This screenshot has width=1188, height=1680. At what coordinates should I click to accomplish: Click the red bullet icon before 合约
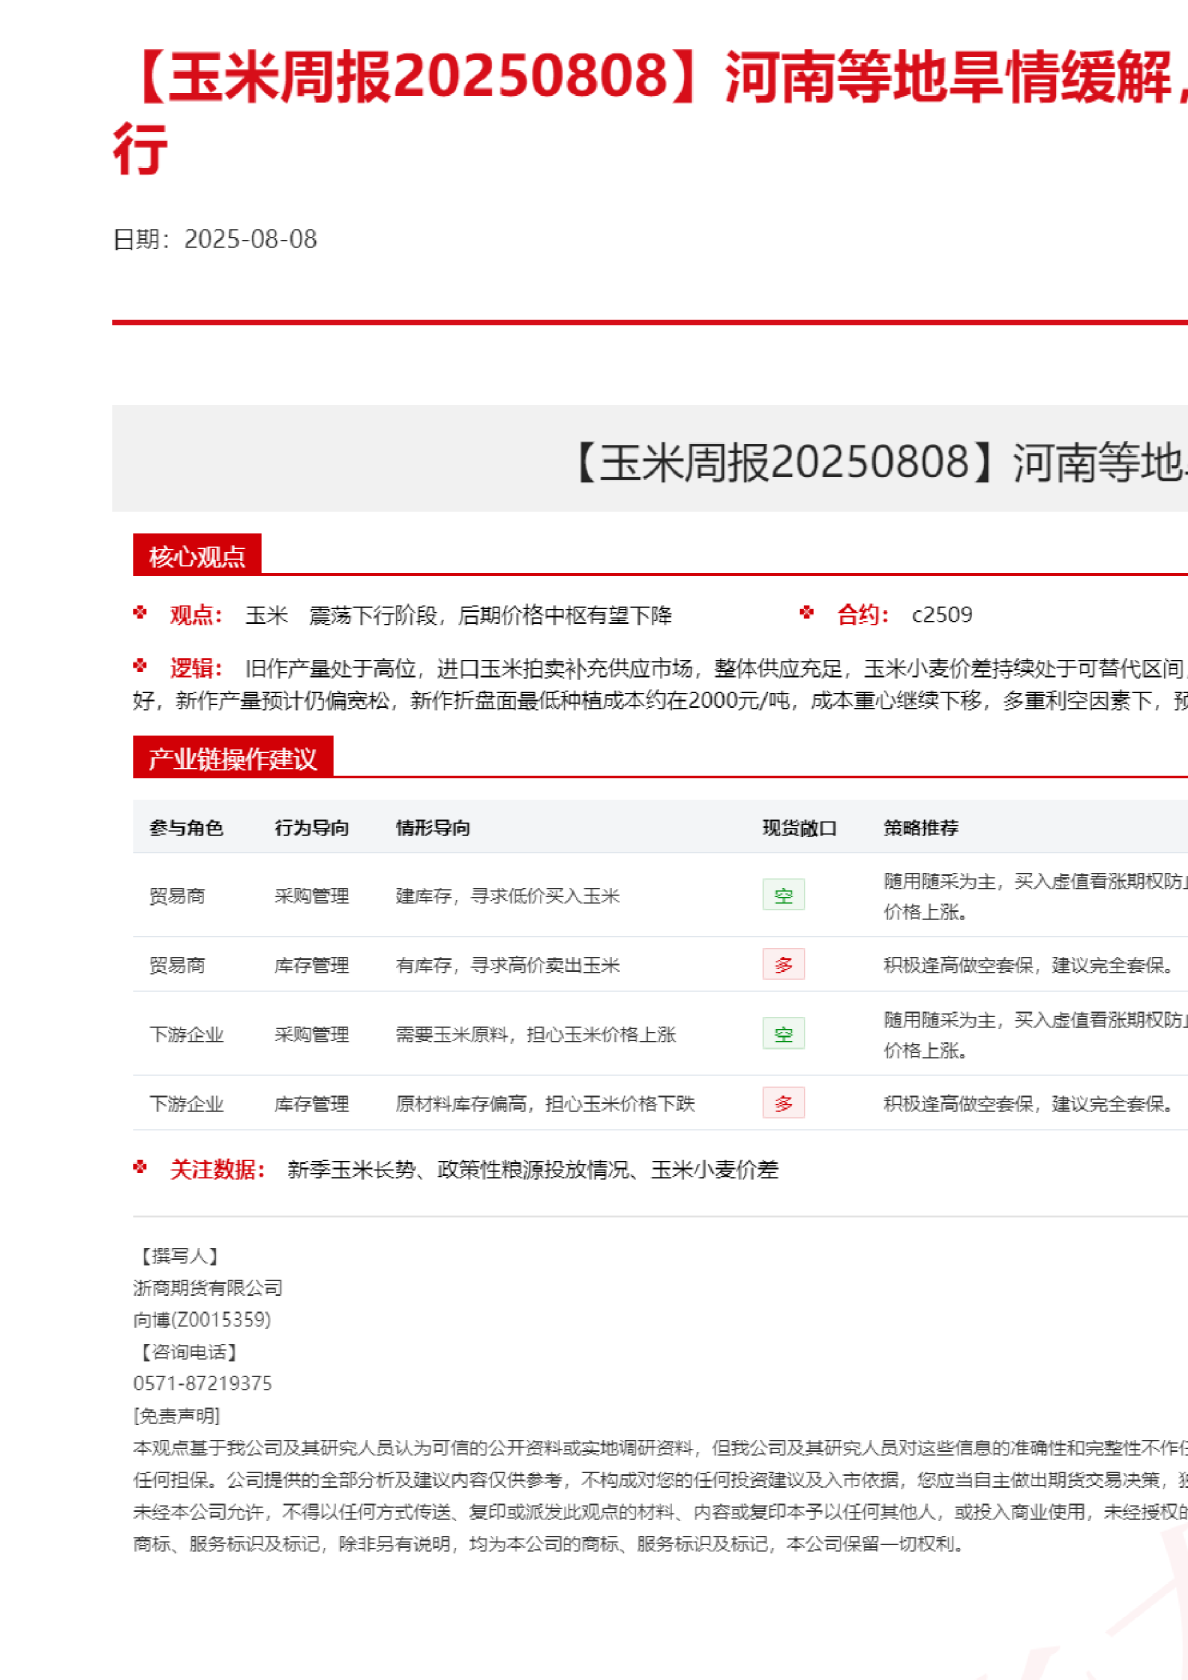807,613
